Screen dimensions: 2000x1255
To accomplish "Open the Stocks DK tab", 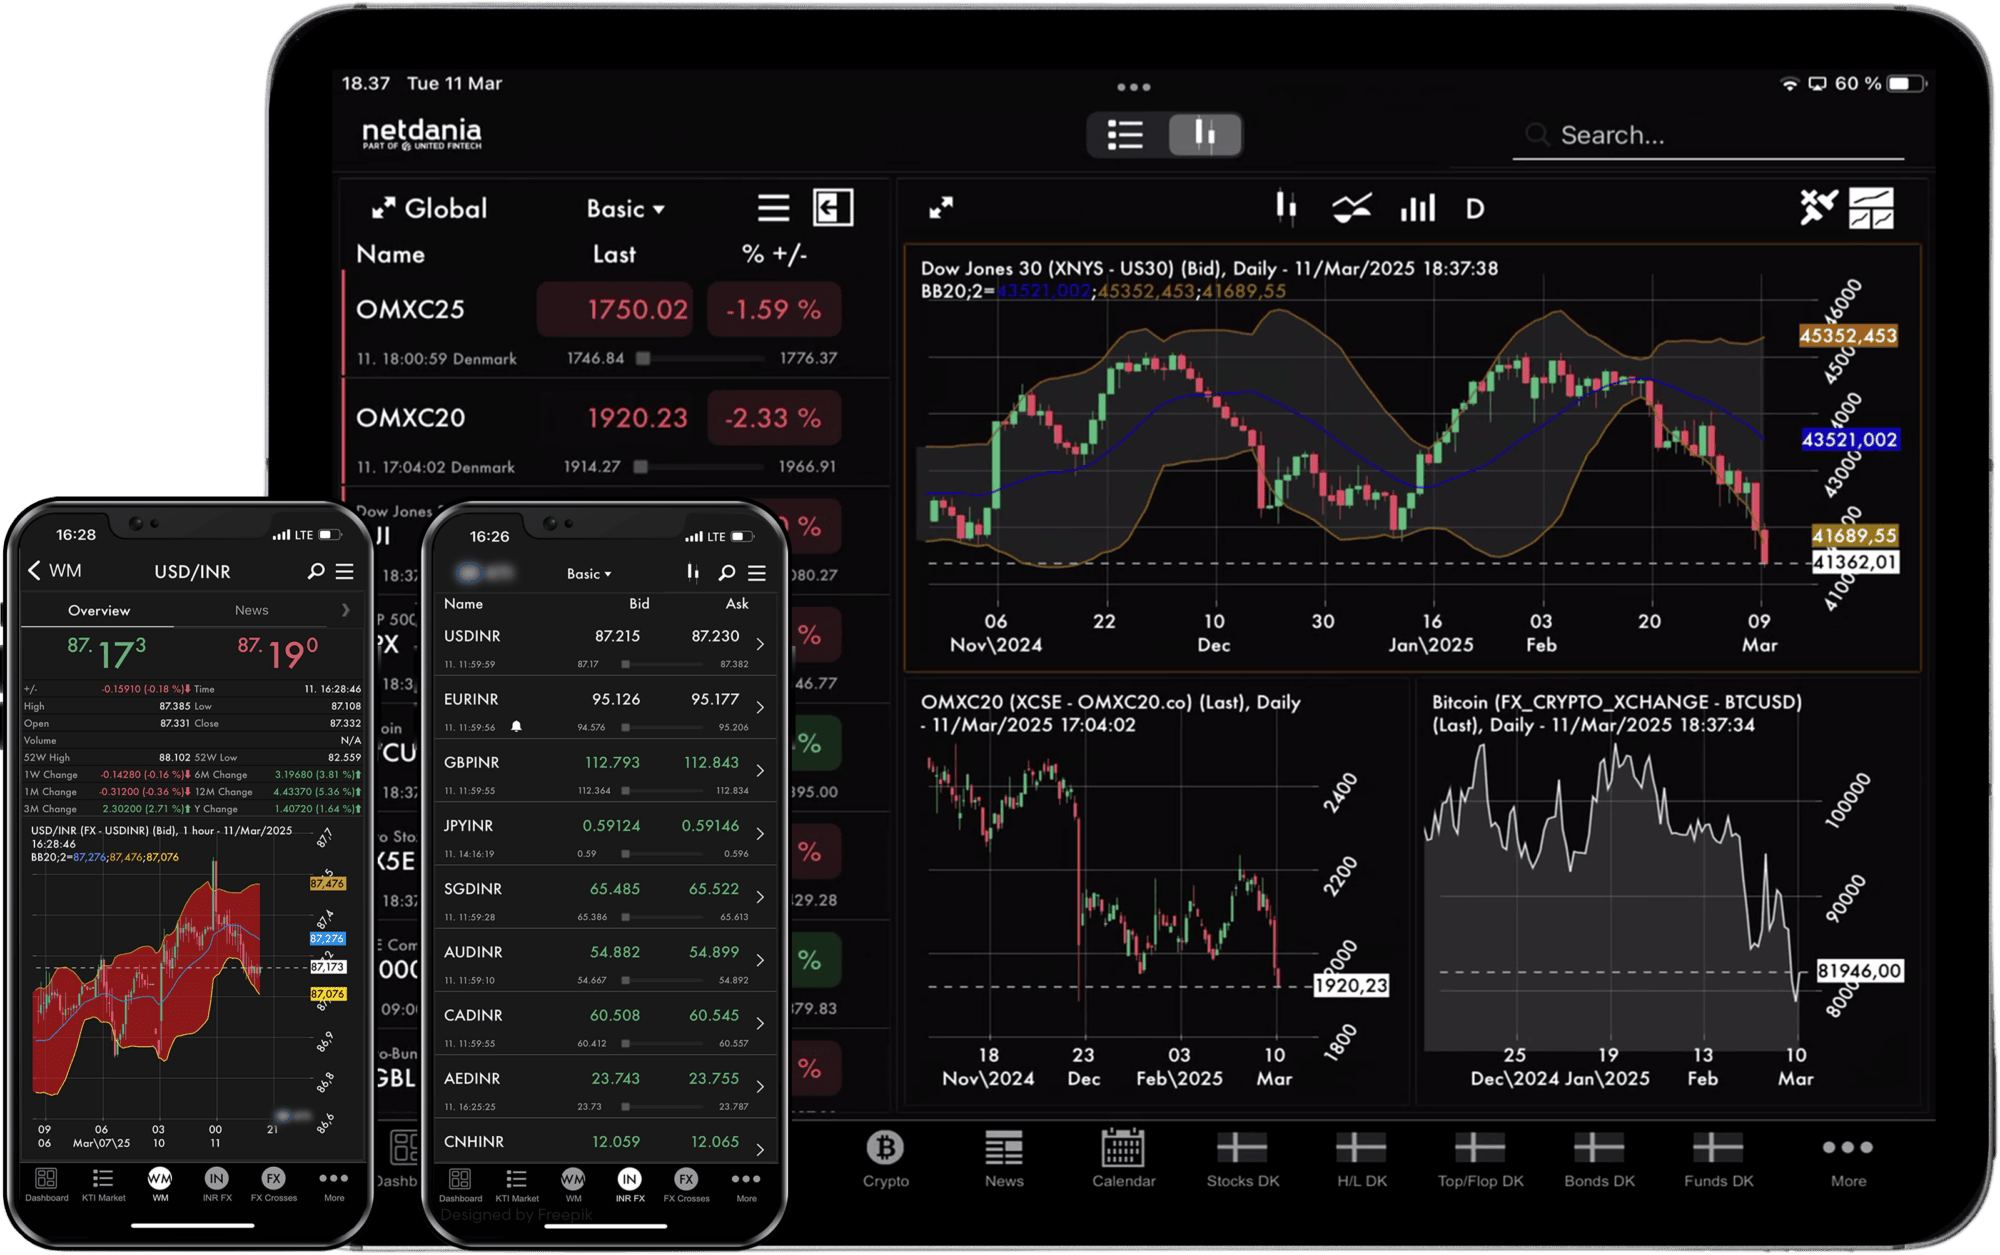I will tap(1243, 1159).
